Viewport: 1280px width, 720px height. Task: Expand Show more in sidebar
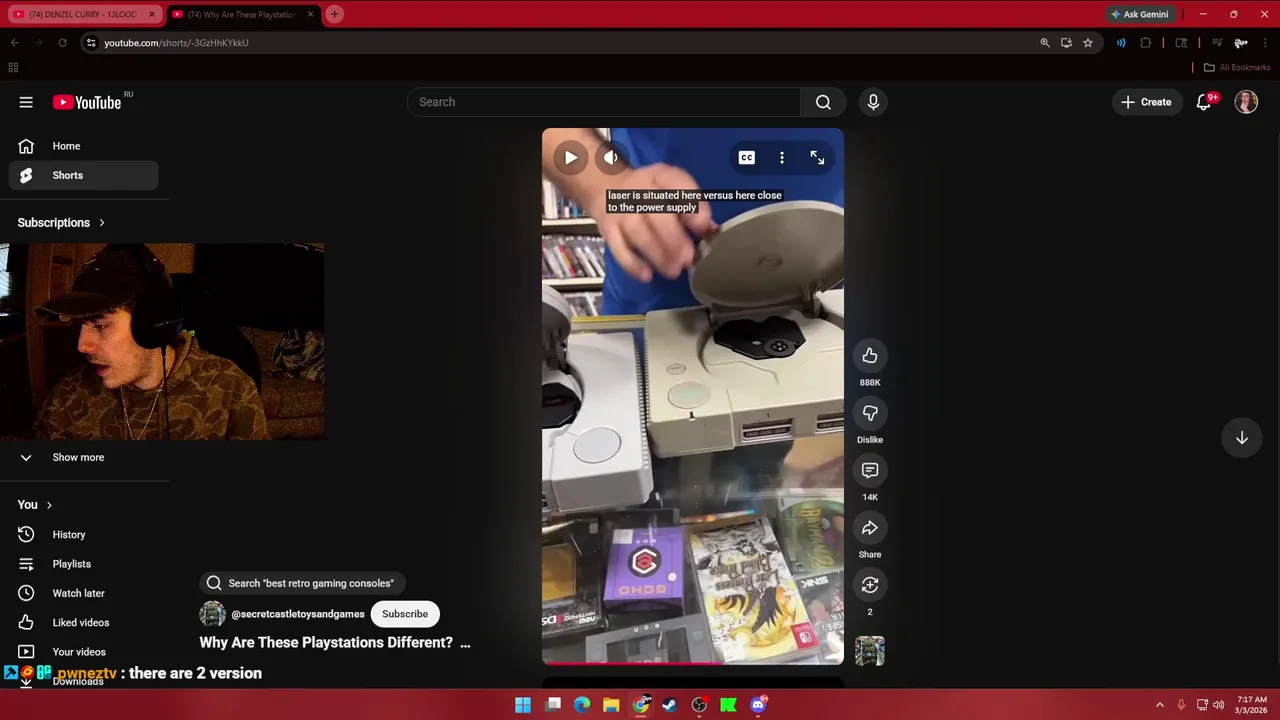coord(84,457)
